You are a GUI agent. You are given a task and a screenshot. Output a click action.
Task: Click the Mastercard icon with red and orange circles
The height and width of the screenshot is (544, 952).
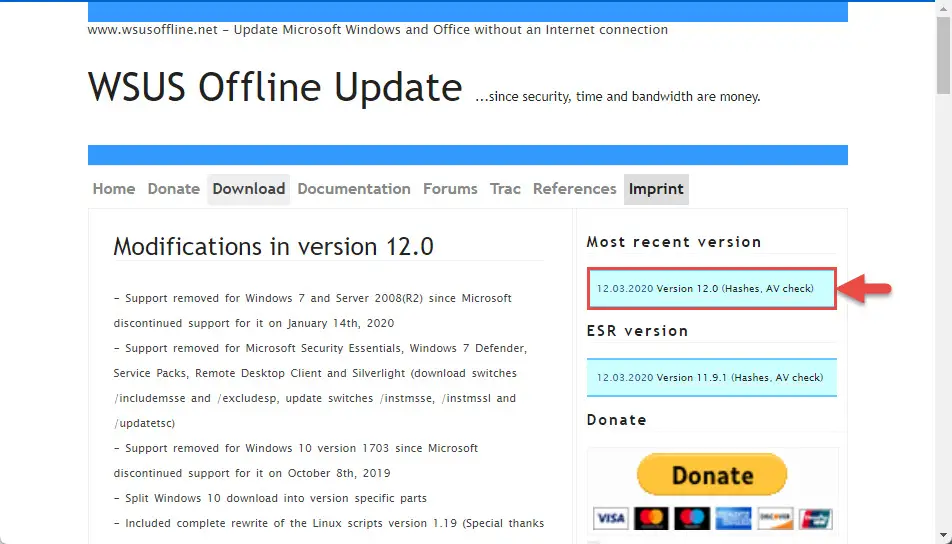651,518
